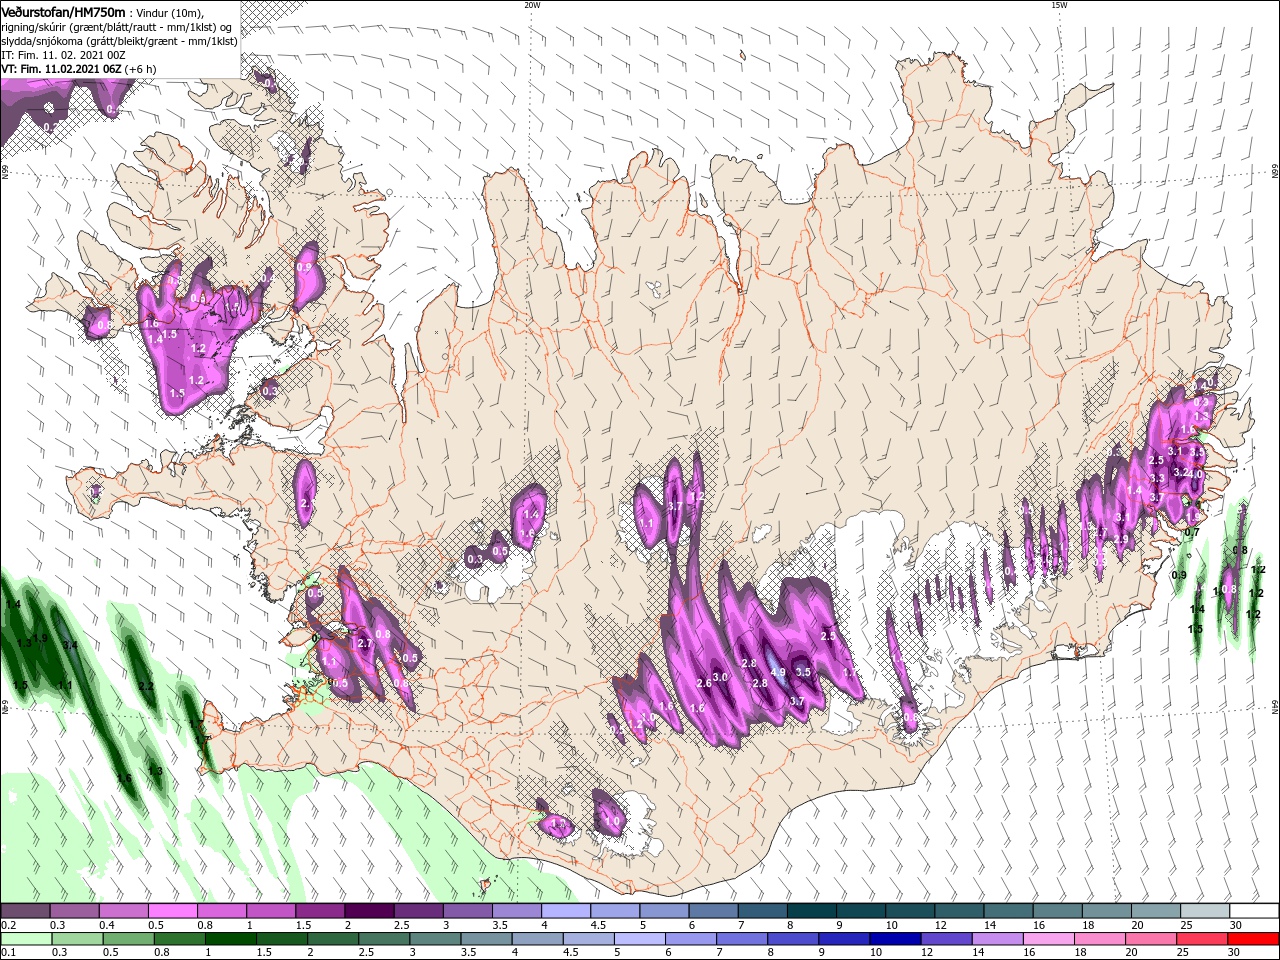Click the 30 label in rain legend row

click(x=1233, y=952)
